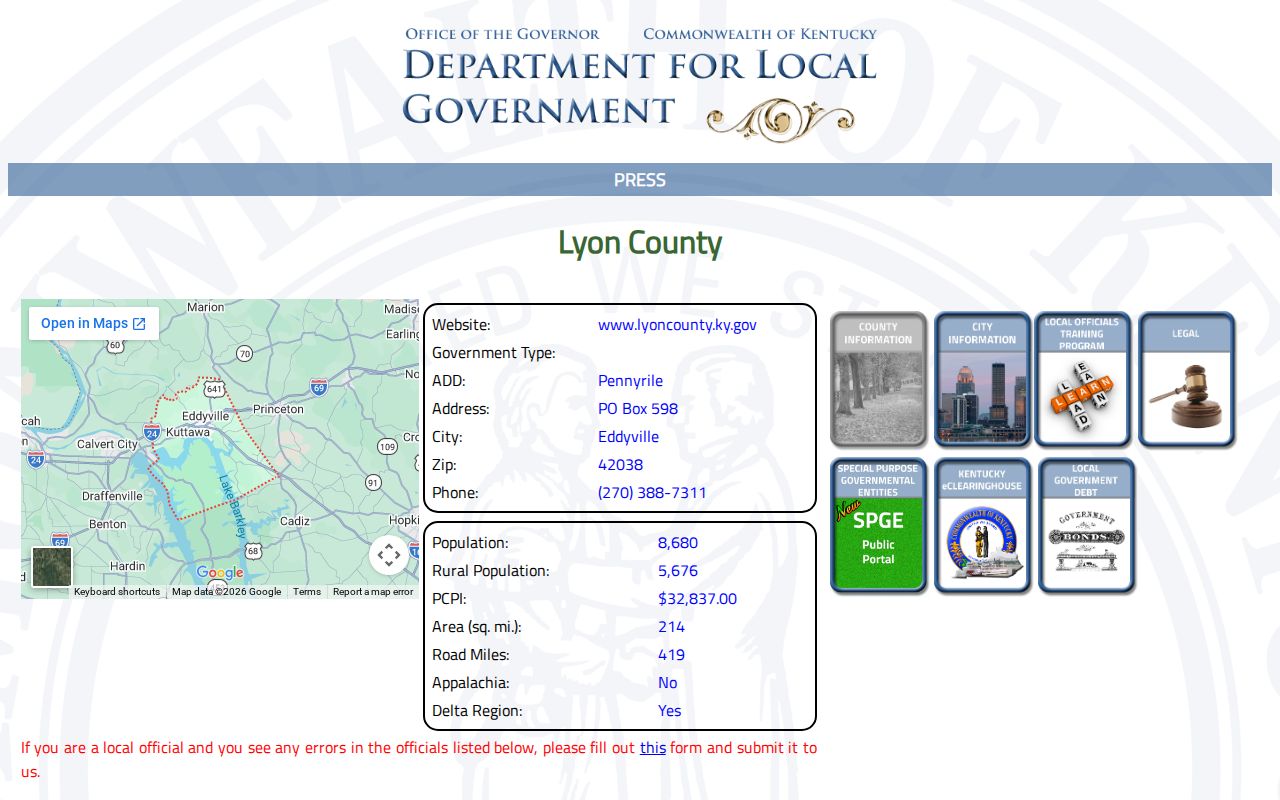Click the PO Box 598 address value

(638, 409)
